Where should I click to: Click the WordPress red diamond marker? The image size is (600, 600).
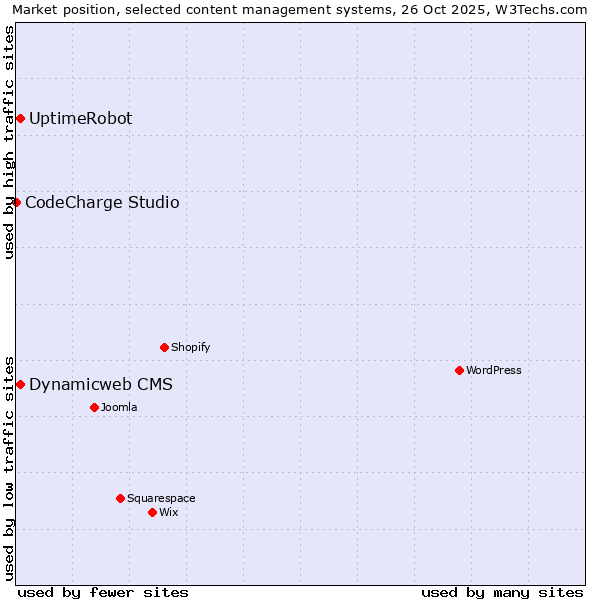(459, 371)
